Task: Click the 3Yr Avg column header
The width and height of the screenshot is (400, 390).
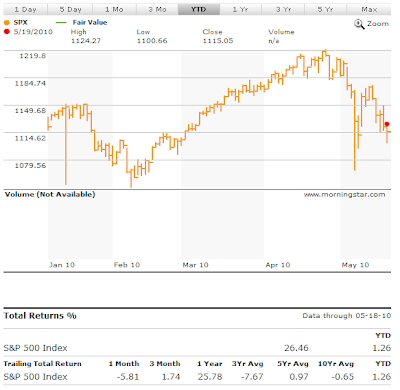Action: tap(248, 364)
